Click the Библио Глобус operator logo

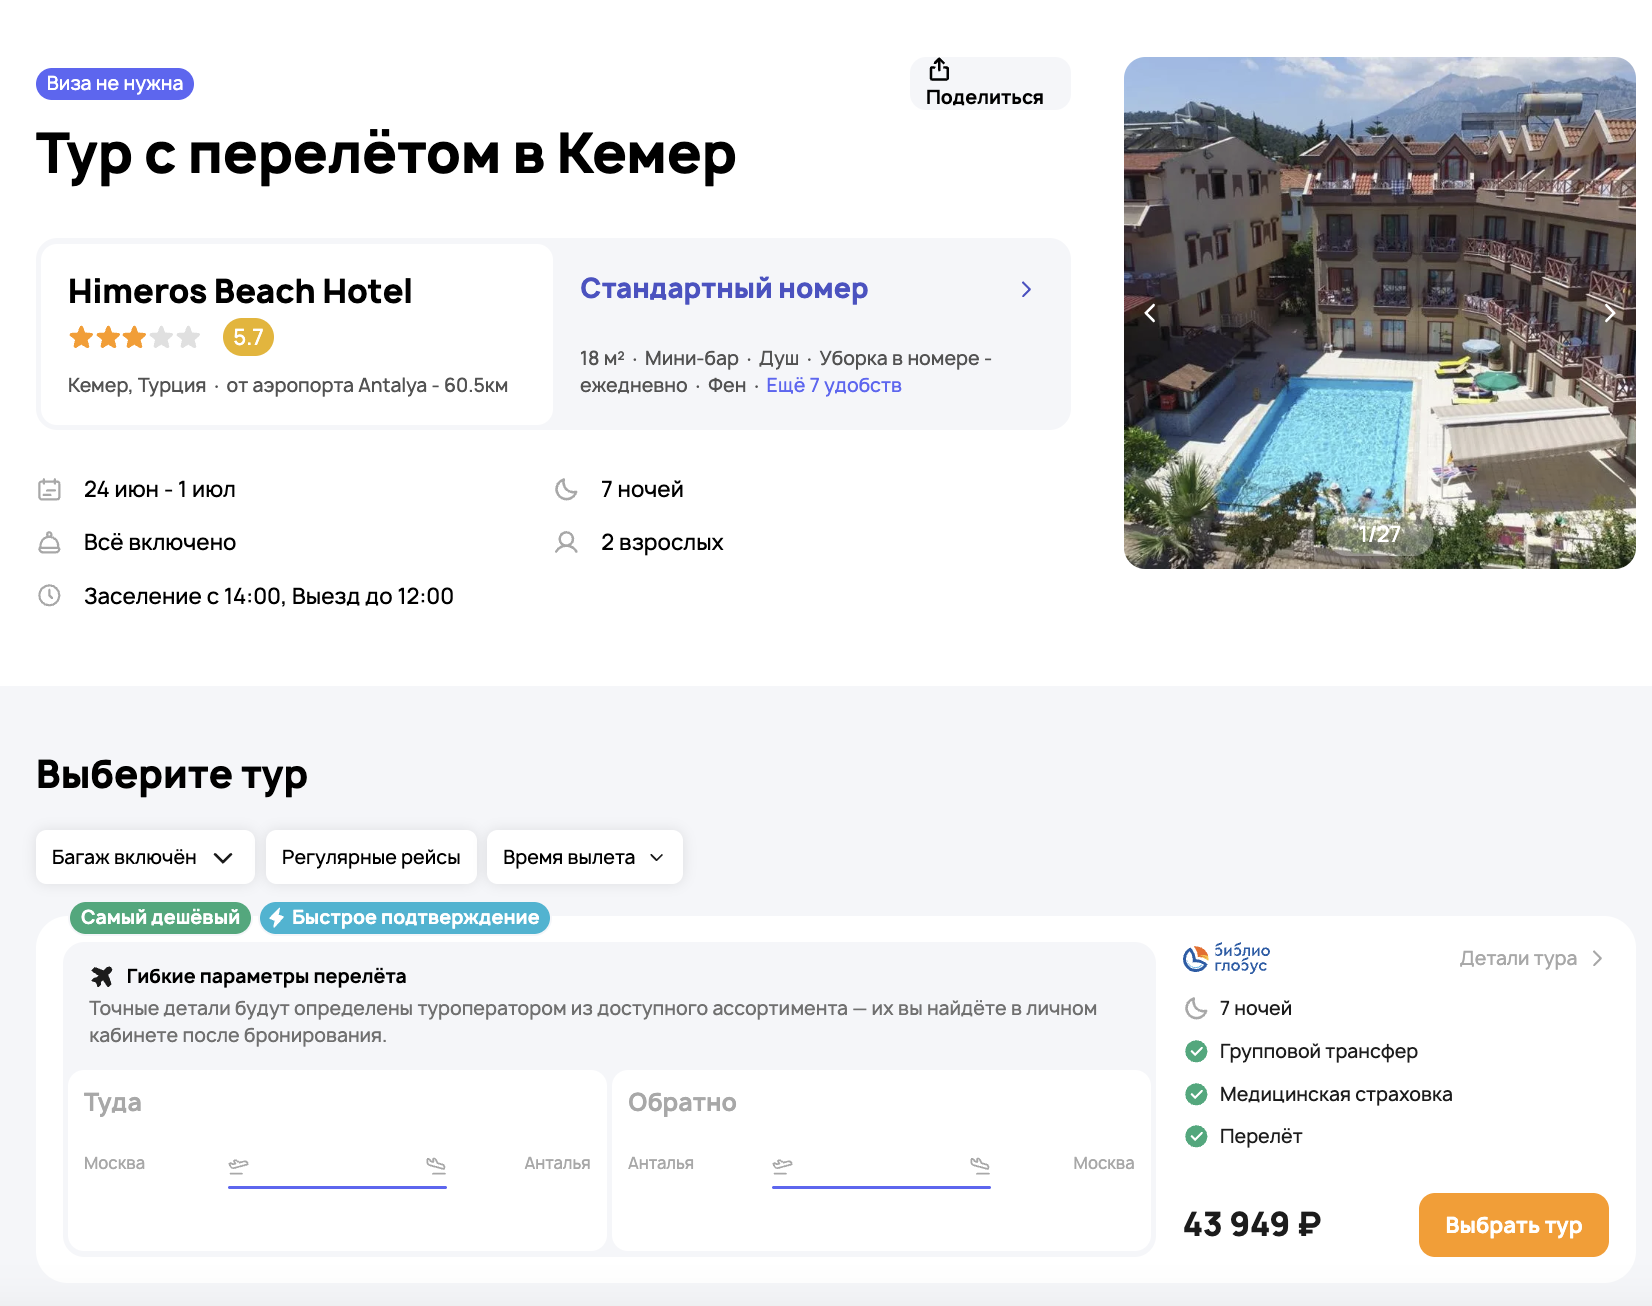[x=1227, y=958]
